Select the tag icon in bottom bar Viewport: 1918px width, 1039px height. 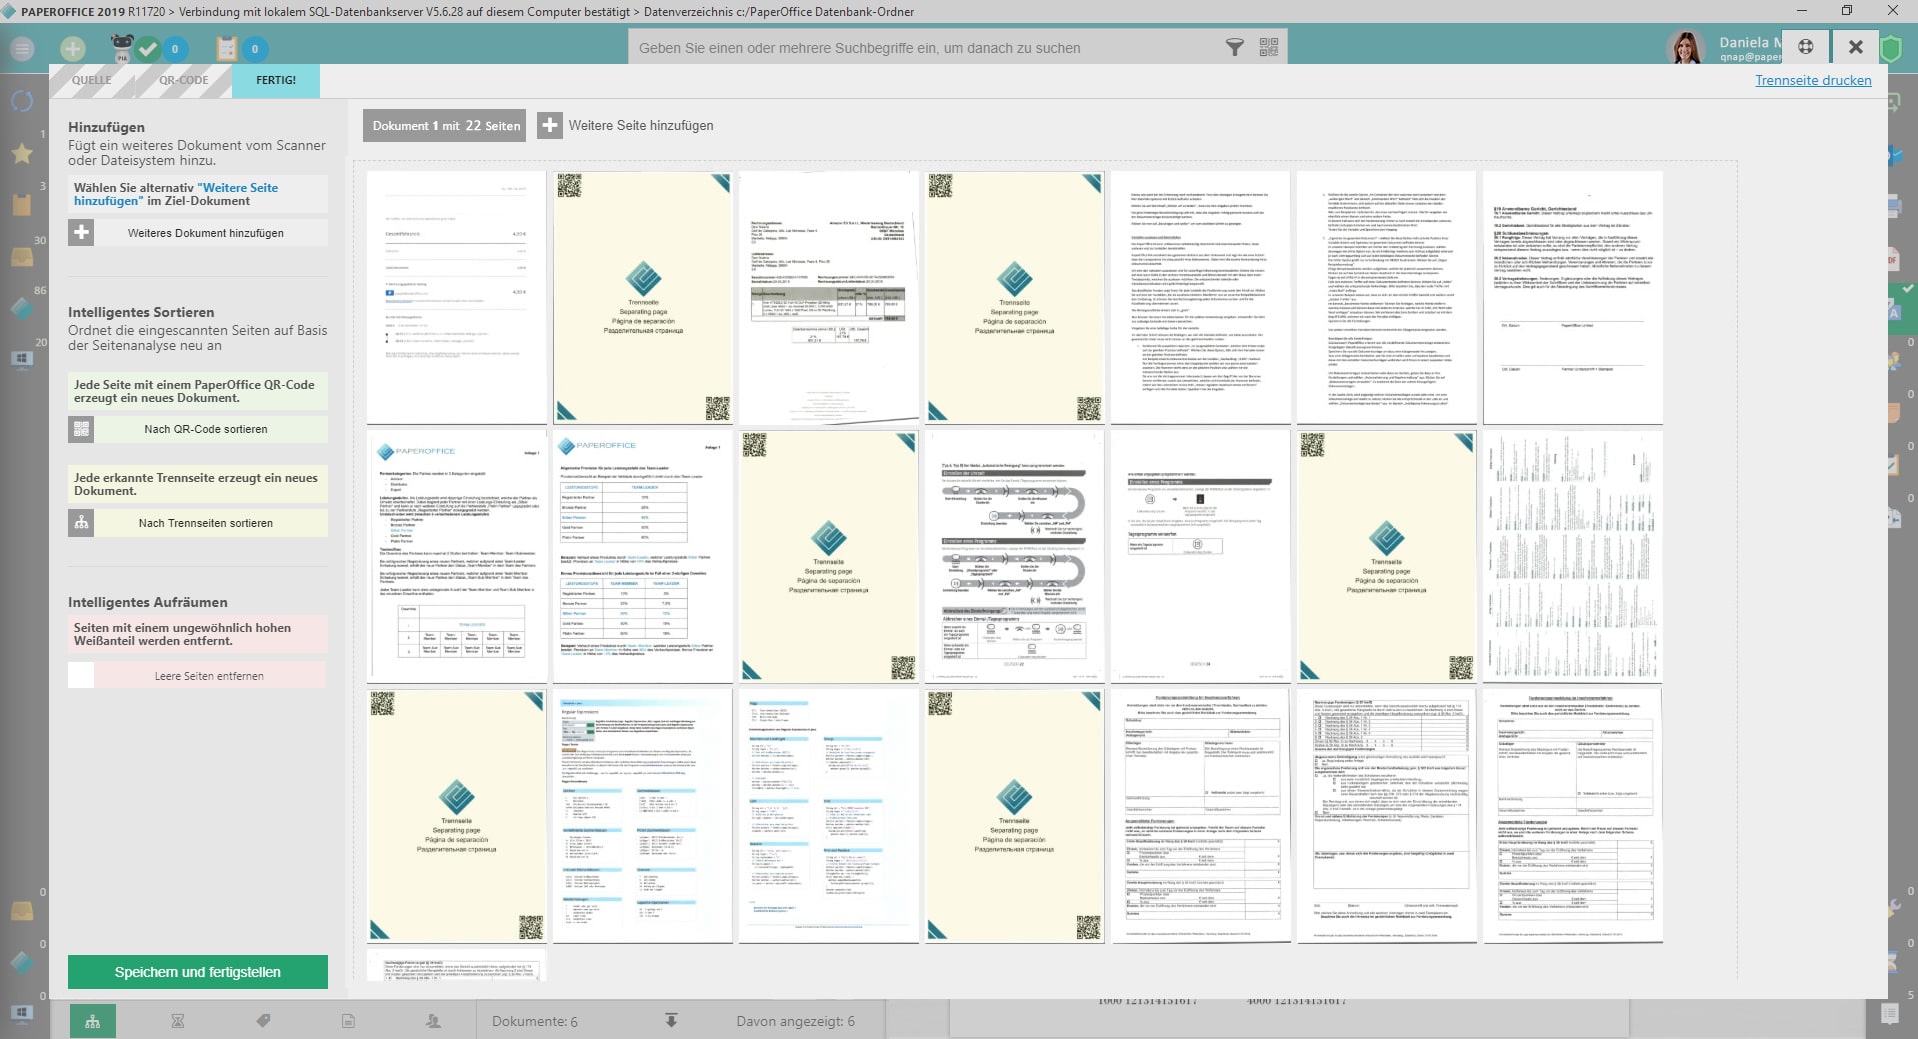coord(263,1021)
